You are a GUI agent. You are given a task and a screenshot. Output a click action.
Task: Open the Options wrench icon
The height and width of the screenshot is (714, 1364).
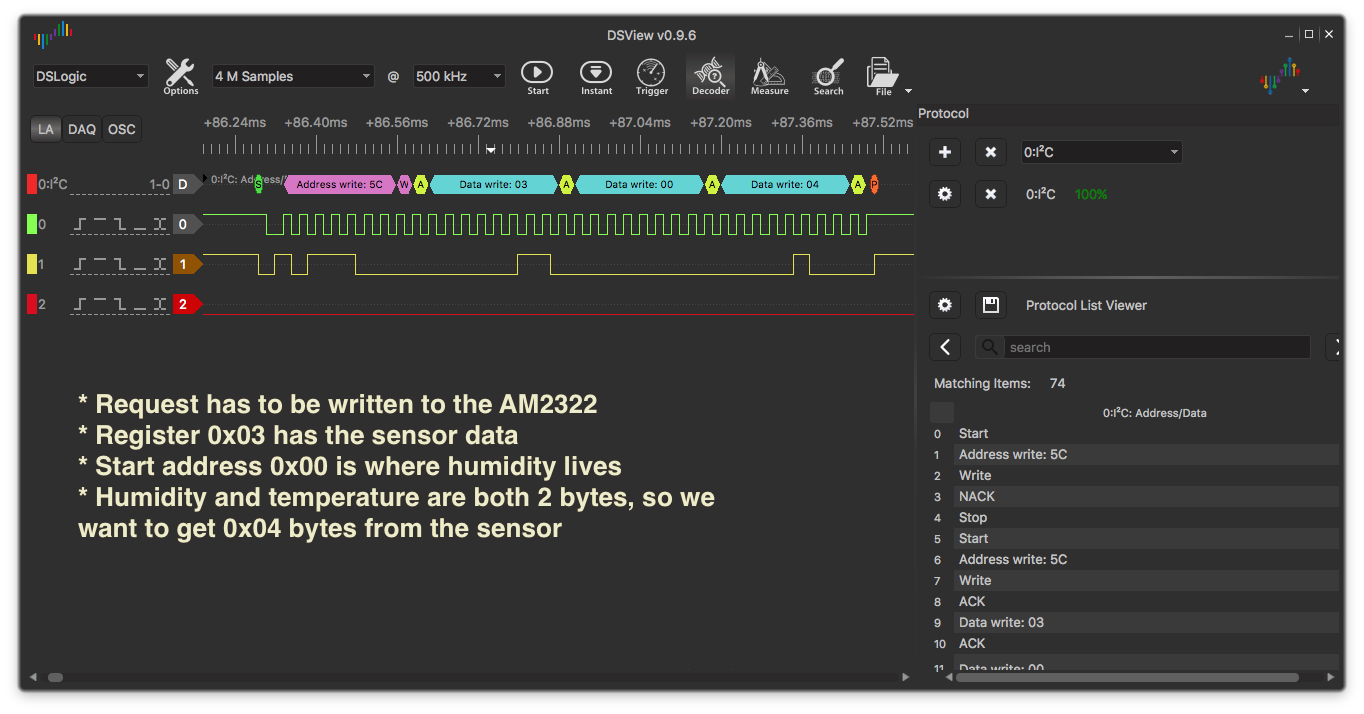(x=180, y=75)
